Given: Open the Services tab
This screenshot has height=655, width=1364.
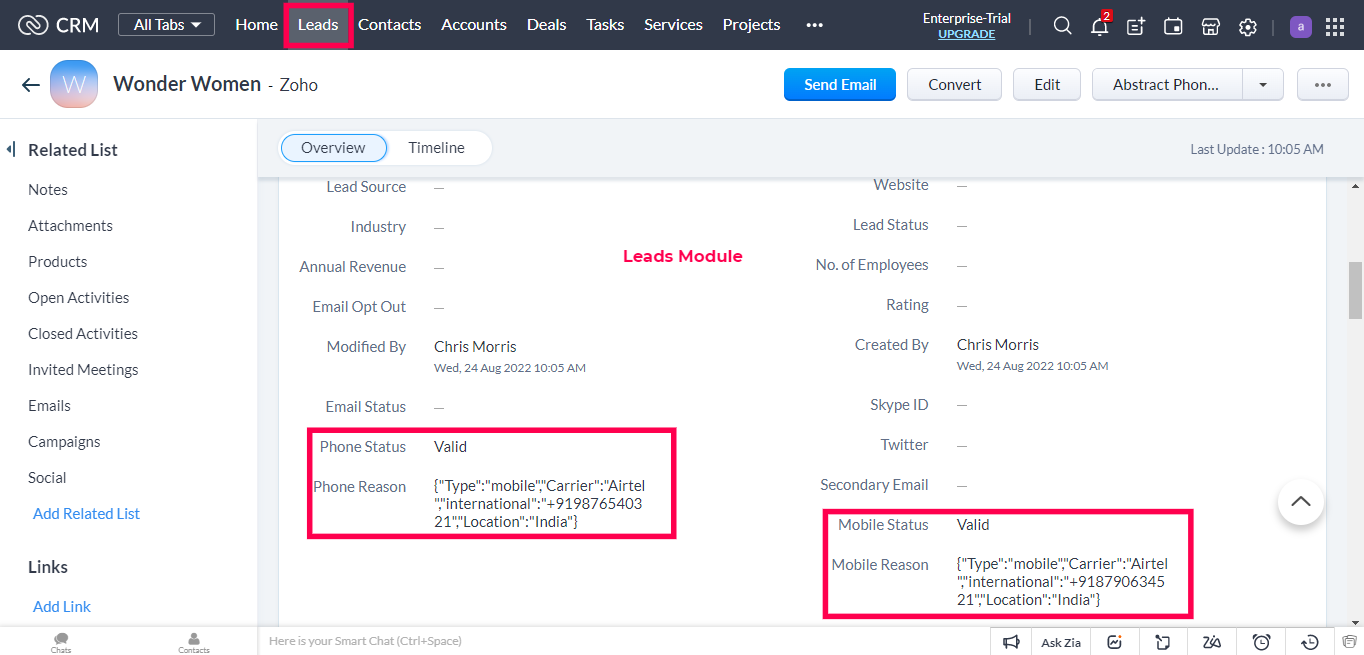Looking at the screenshot, I should (x=673, y=25).
